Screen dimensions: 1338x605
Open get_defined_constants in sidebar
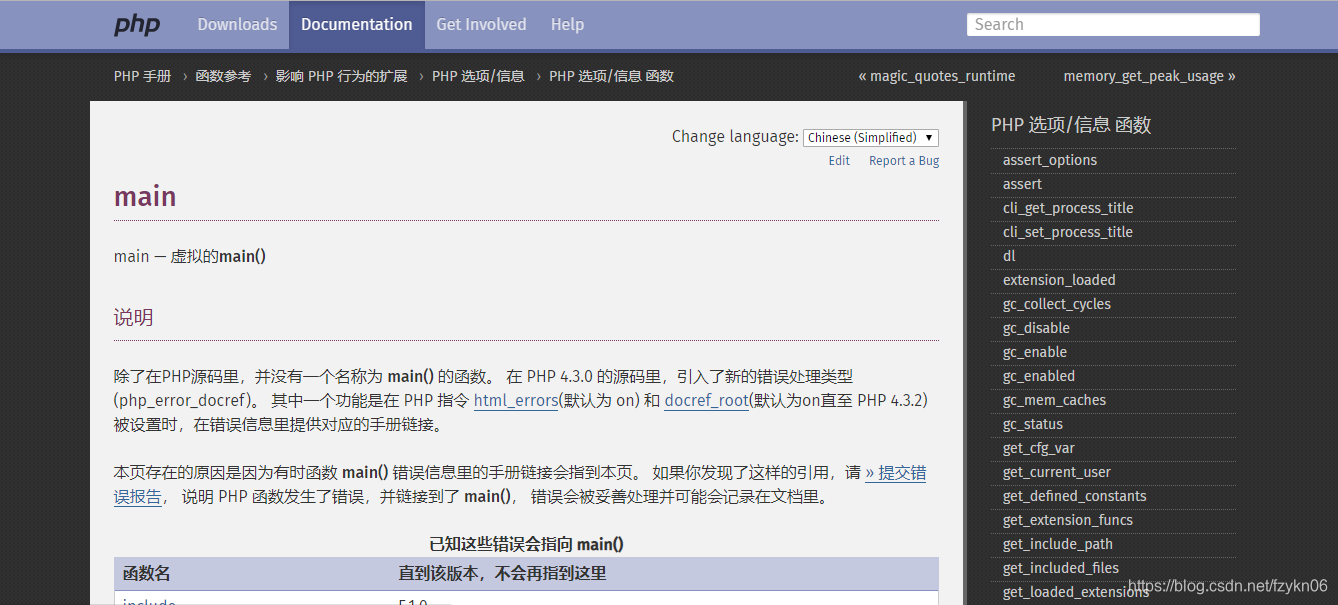(x=1075, y=496)
